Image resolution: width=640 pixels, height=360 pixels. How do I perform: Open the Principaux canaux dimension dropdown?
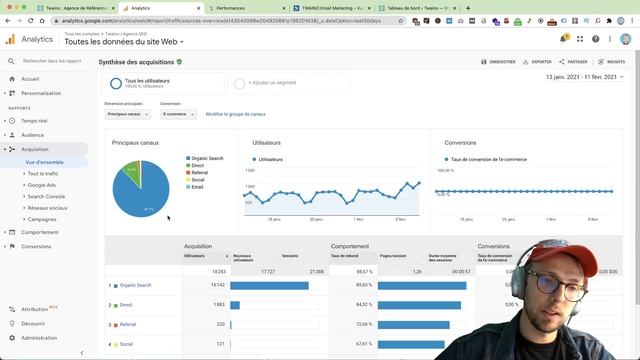127,114
